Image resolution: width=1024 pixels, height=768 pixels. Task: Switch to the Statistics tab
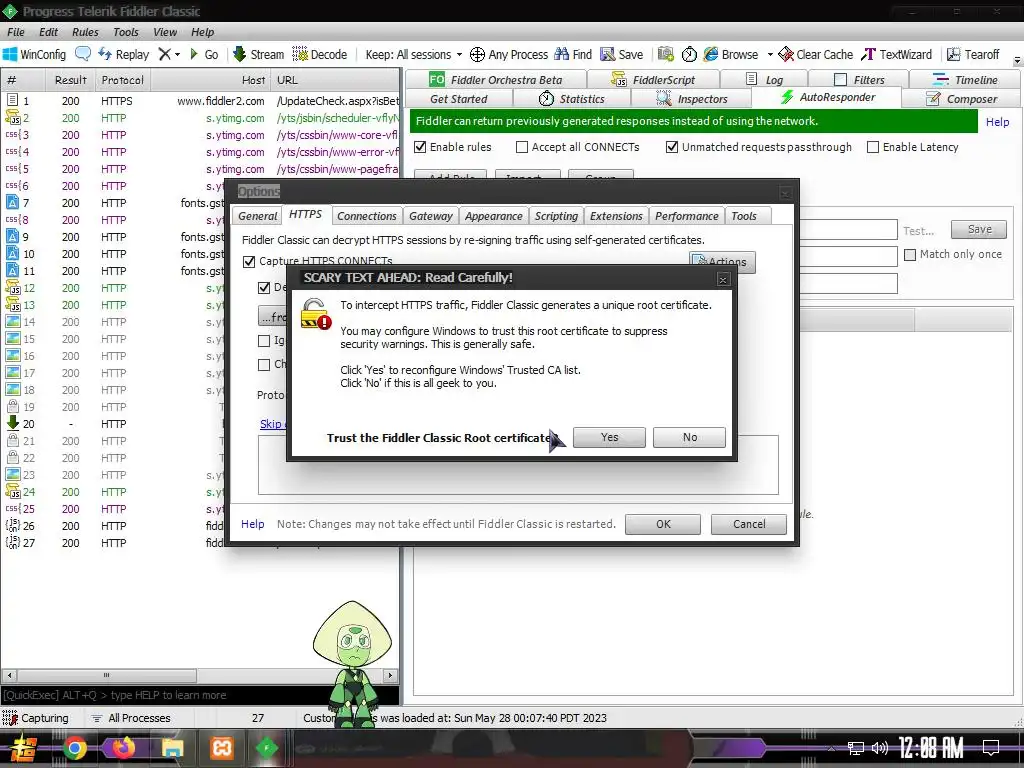point(571,99)
